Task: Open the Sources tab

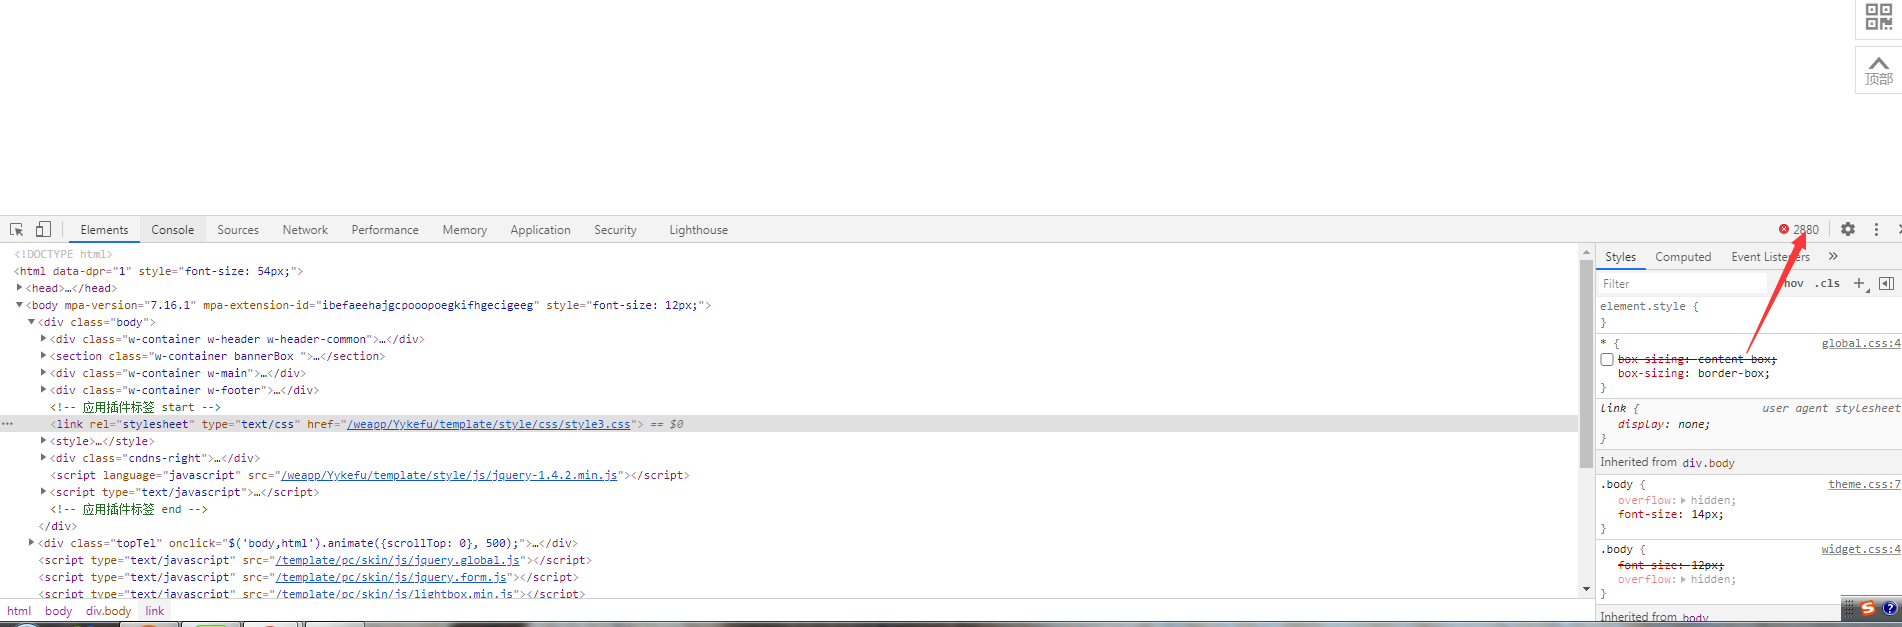Action: pos(238,230)
